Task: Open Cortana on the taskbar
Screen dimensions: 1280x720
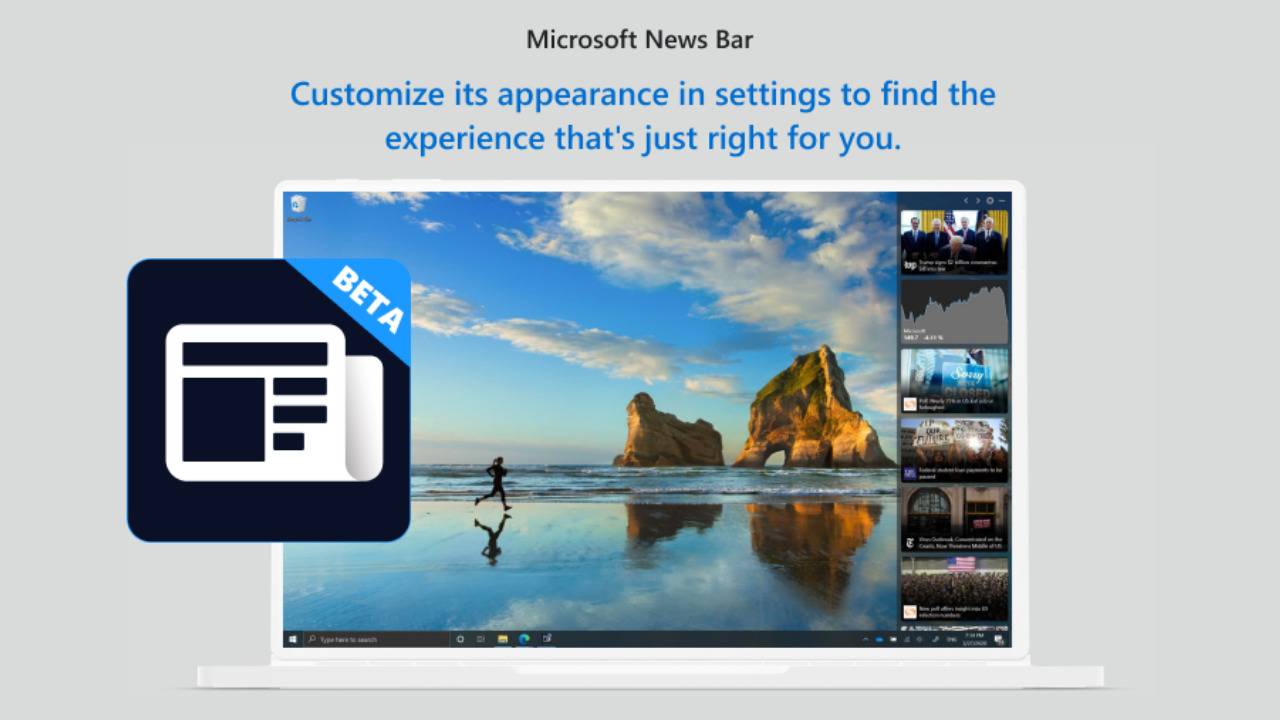Action: point(459,637)
